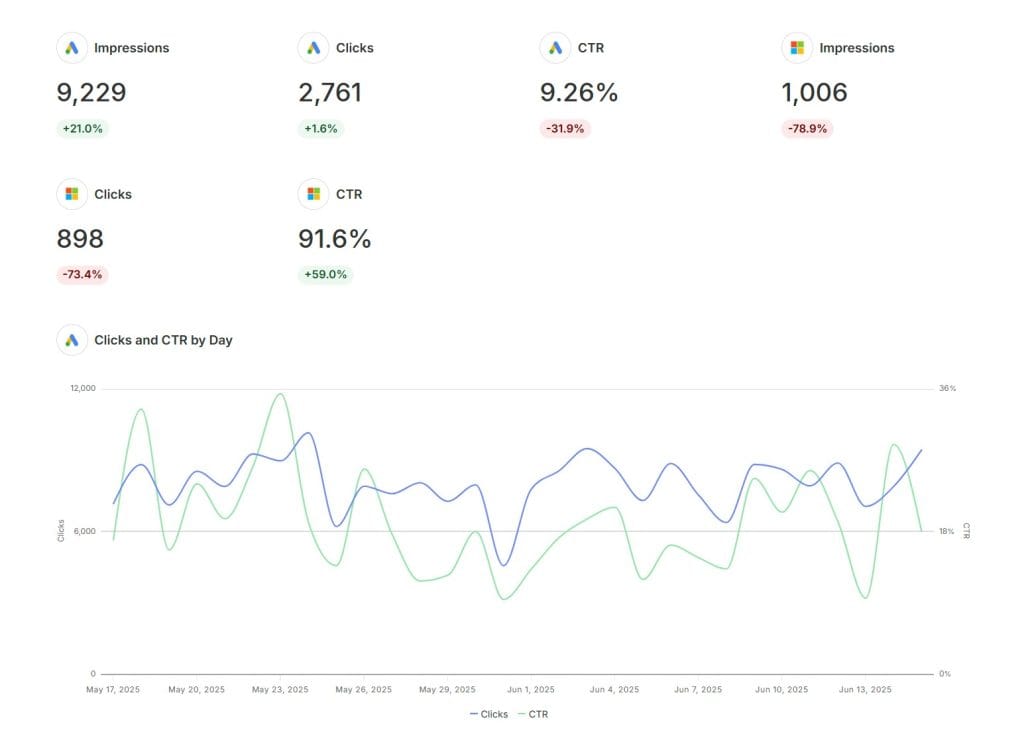
Task: Click the Google Ads icon beside Clicks
Action: (313, 48)
